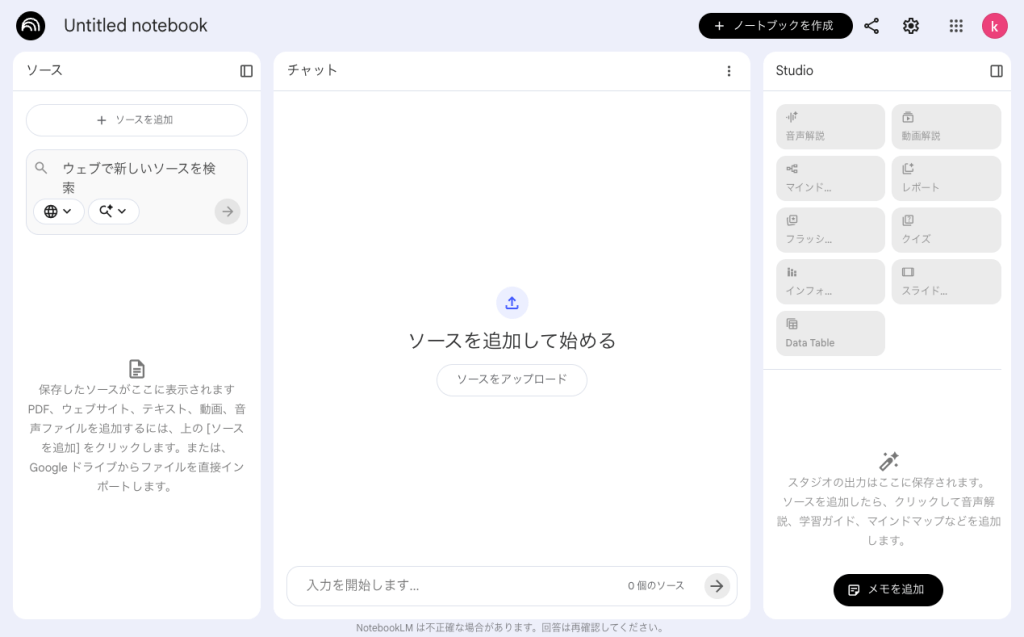Select the スライド generation card
The width and height of the screenshot is (1024, 637).
tap(946, 281)
